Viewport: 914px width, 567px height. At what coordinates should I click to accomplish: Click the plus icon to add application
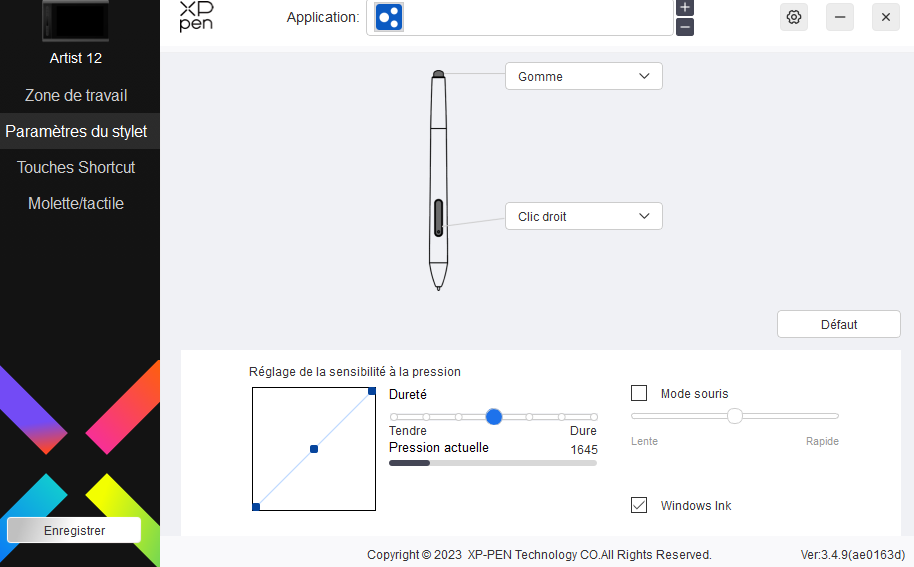685,7
